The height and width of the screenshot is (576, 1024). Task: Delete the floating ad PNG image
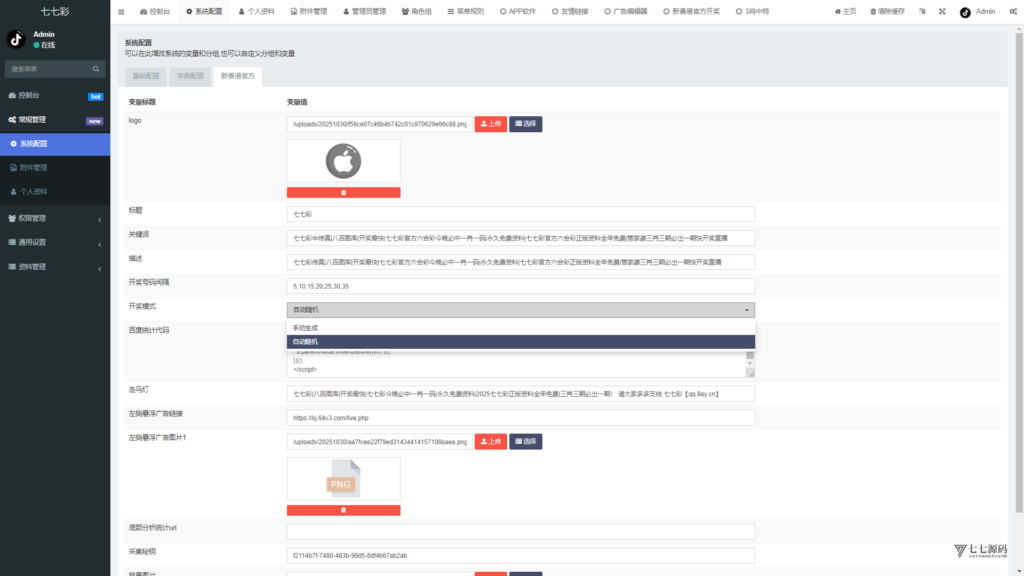pos(343,510)
